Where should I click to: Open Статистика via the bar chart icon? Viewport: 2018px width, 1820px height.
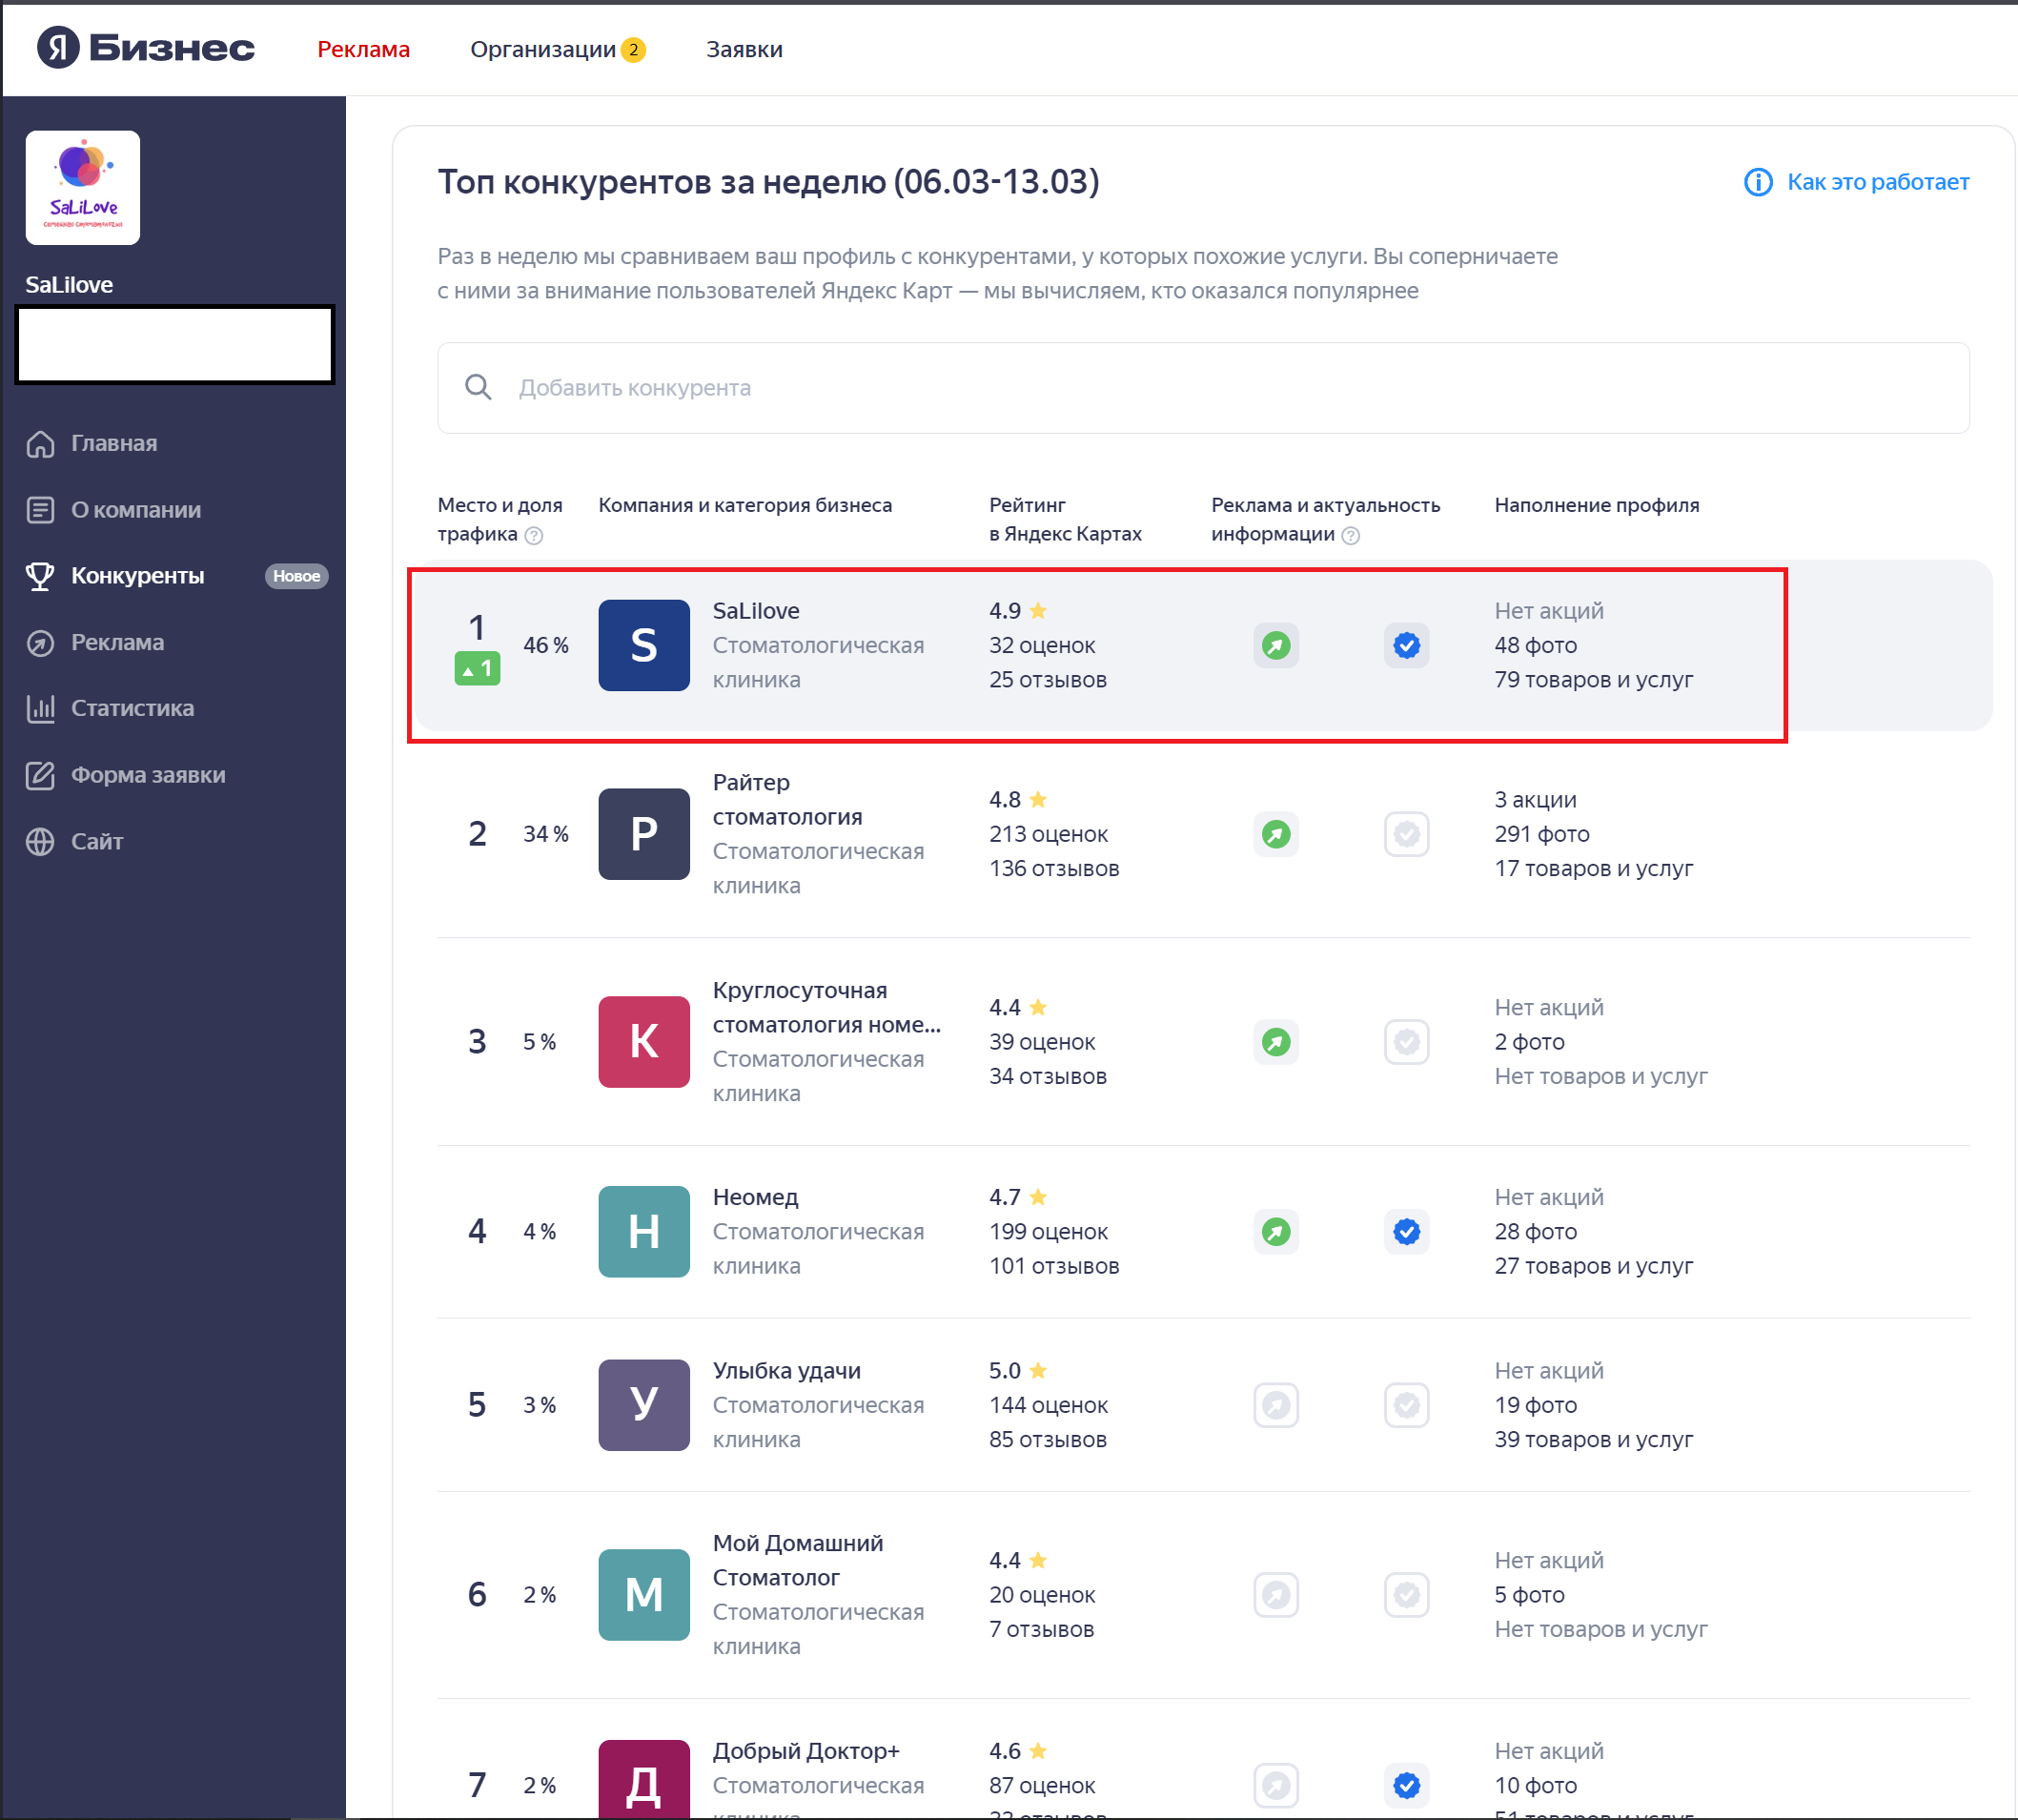(x=40, y=709)
